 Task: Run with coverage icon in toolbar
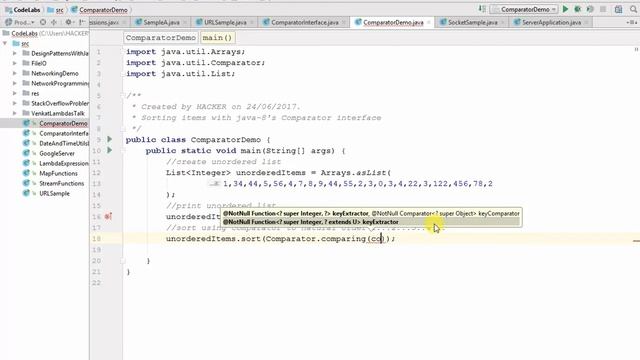pos(590,9)
